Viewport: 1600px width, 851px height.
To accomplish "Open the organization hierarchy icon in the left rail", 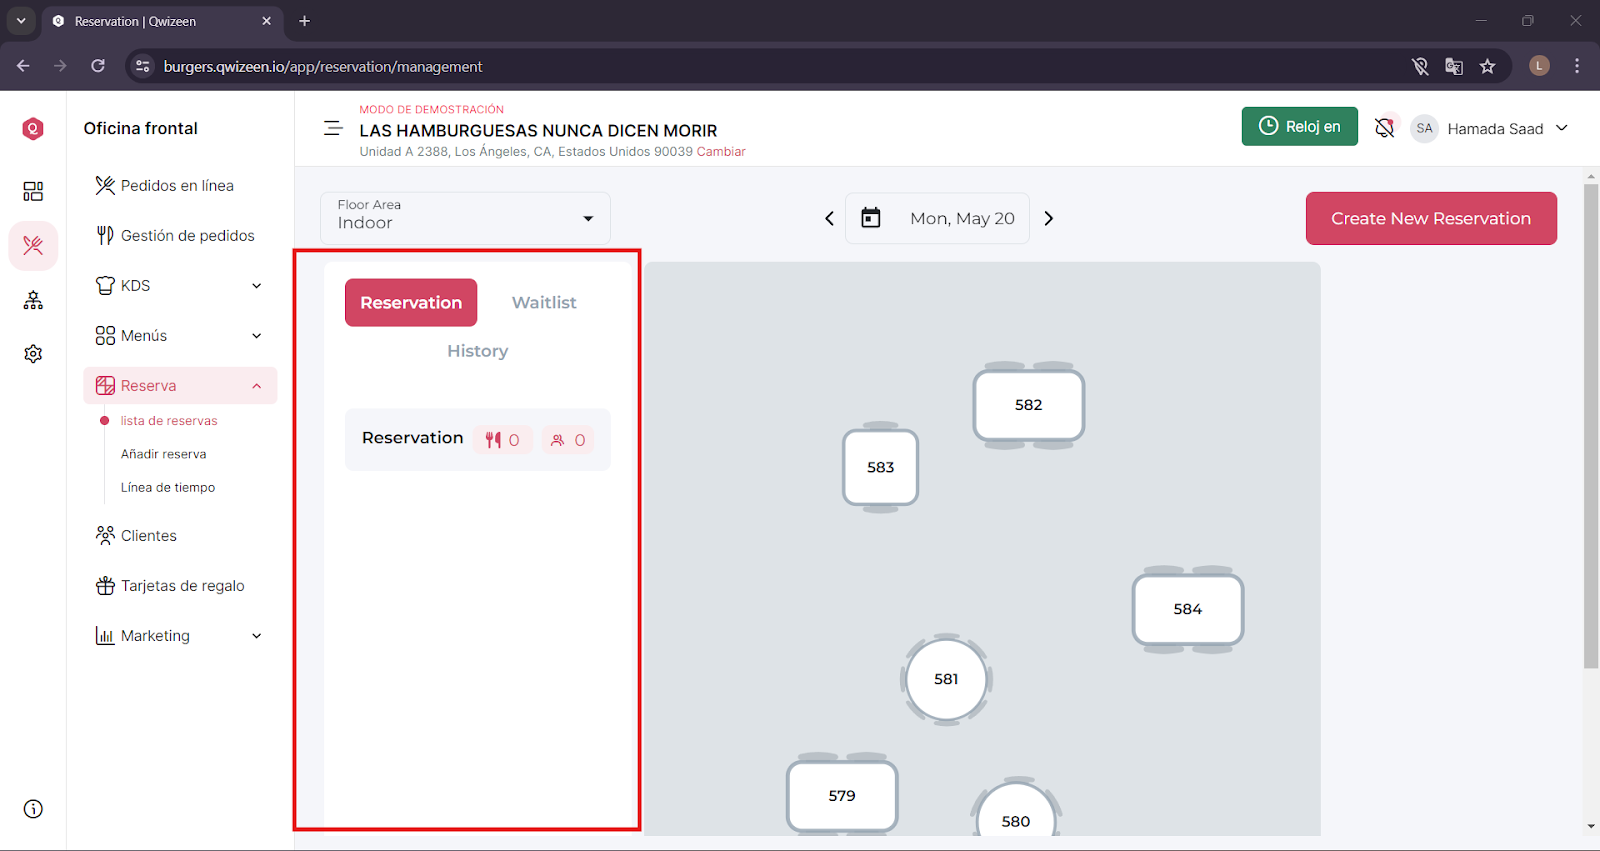I will 33,300.
